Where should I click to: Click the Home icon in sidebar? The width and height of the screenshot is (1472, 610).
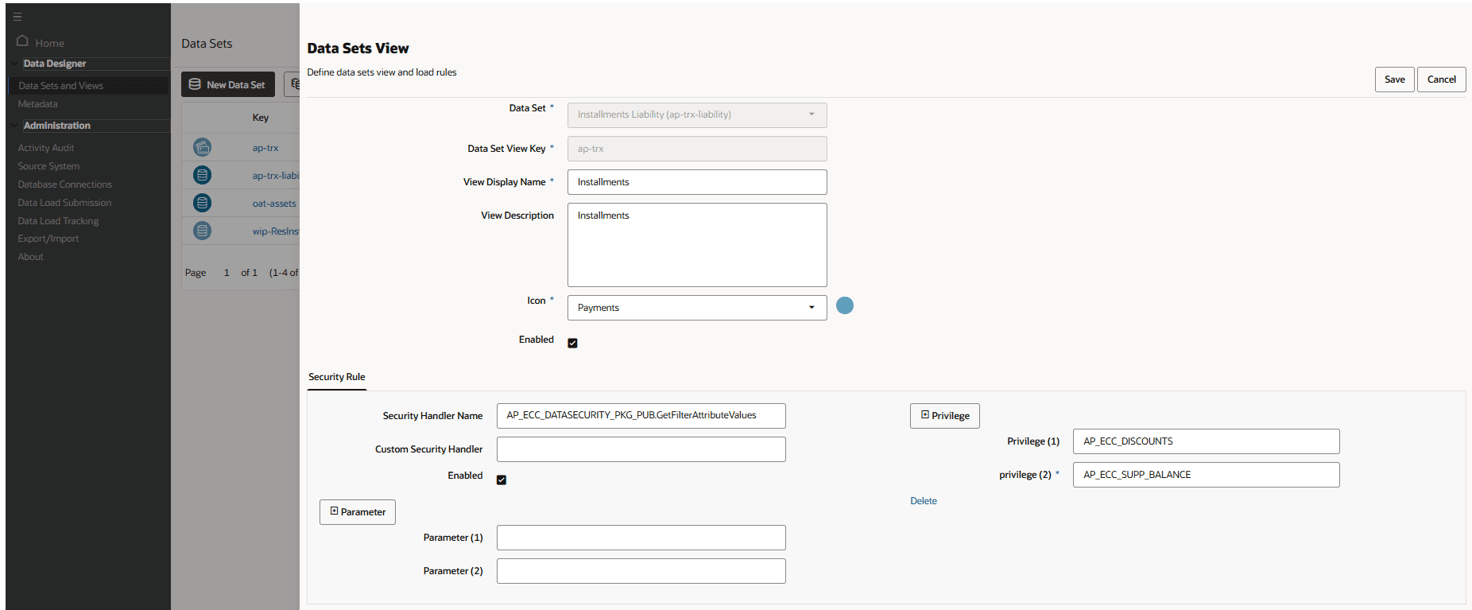pos(23,42)
